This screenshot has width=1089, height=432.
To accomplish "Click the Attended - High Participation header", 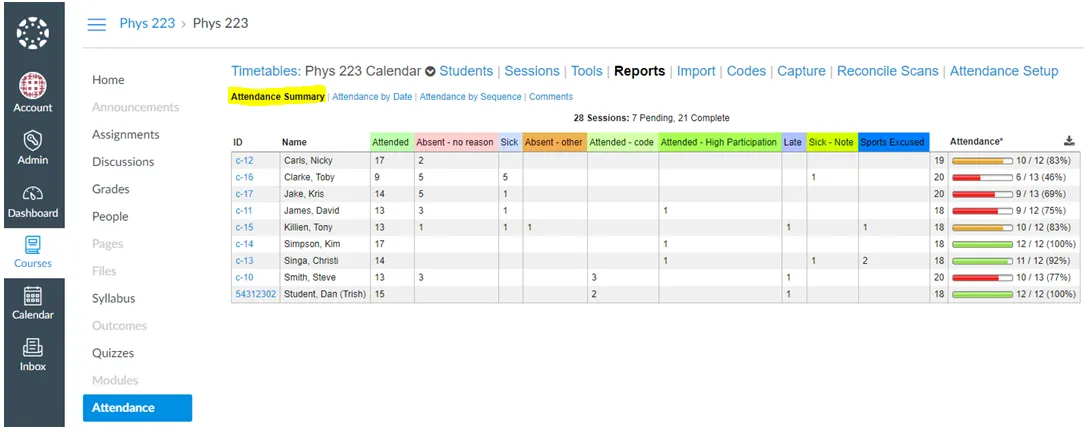I will (719, 142).
